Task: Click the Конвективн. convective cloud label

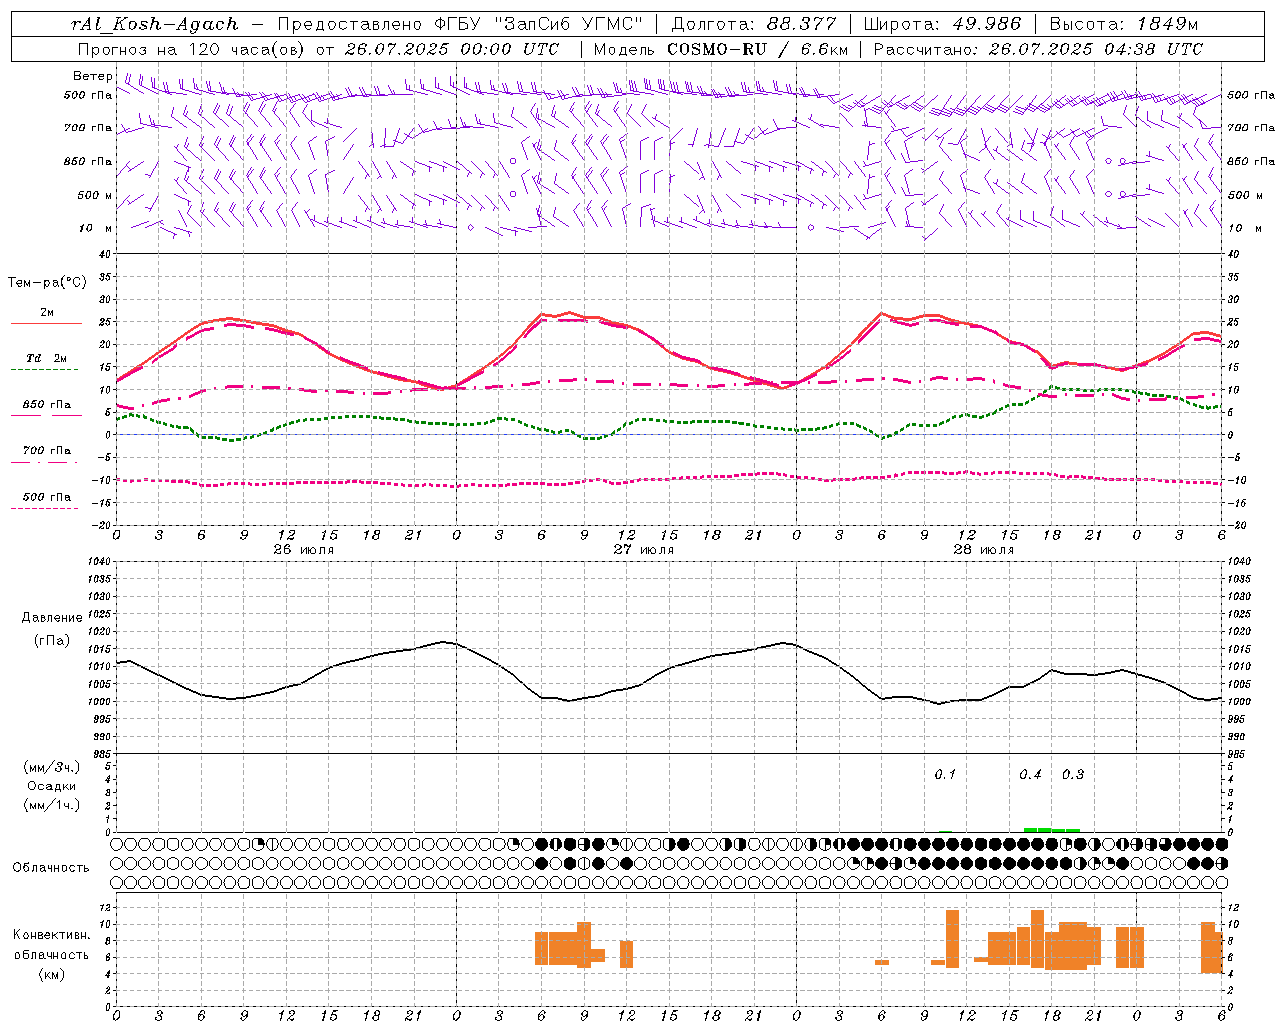Action: click(52, 935)
